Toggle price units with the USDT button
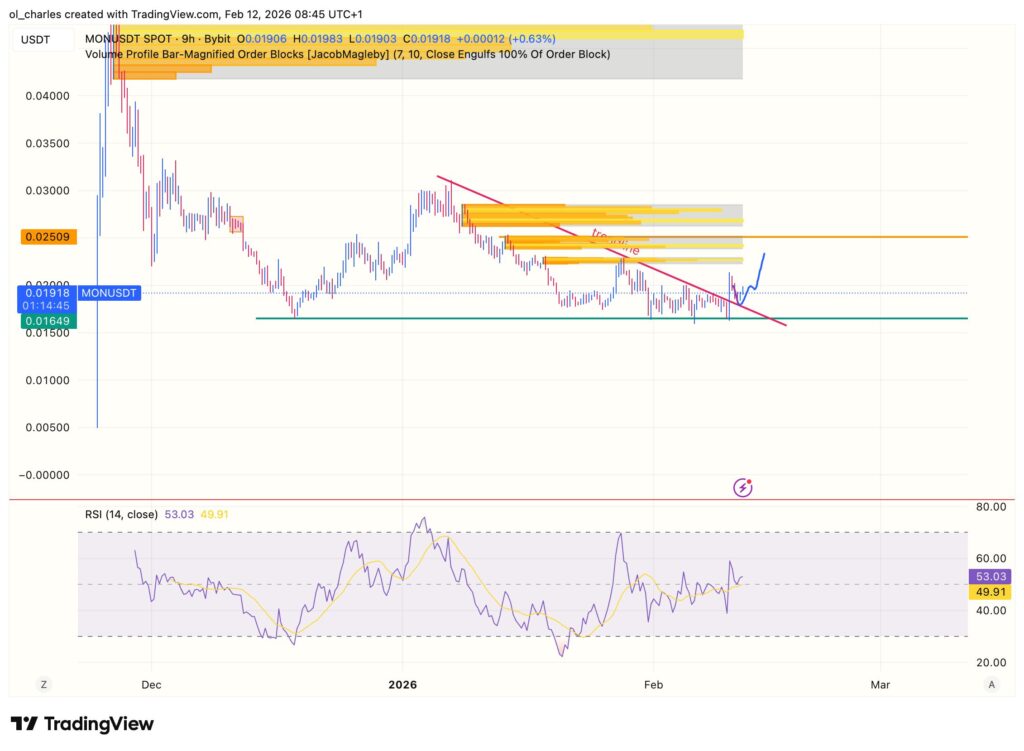The height and width of the screenshot is (751, 1024). (37, 41)
